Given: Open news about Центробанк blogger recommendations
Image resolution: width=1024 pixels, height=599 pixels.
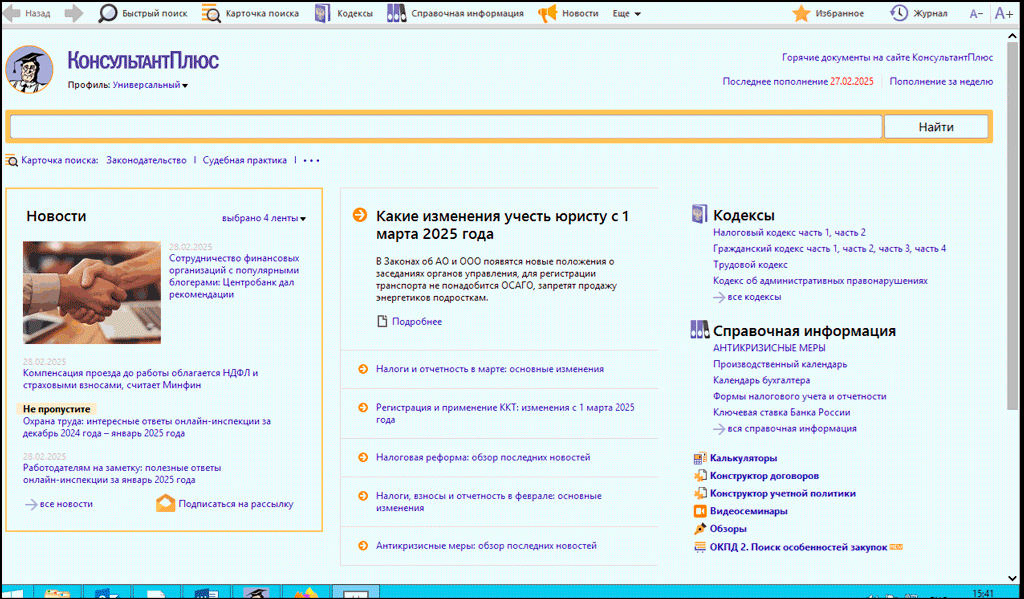Looking at the screenshot, I should coord(234,276).
